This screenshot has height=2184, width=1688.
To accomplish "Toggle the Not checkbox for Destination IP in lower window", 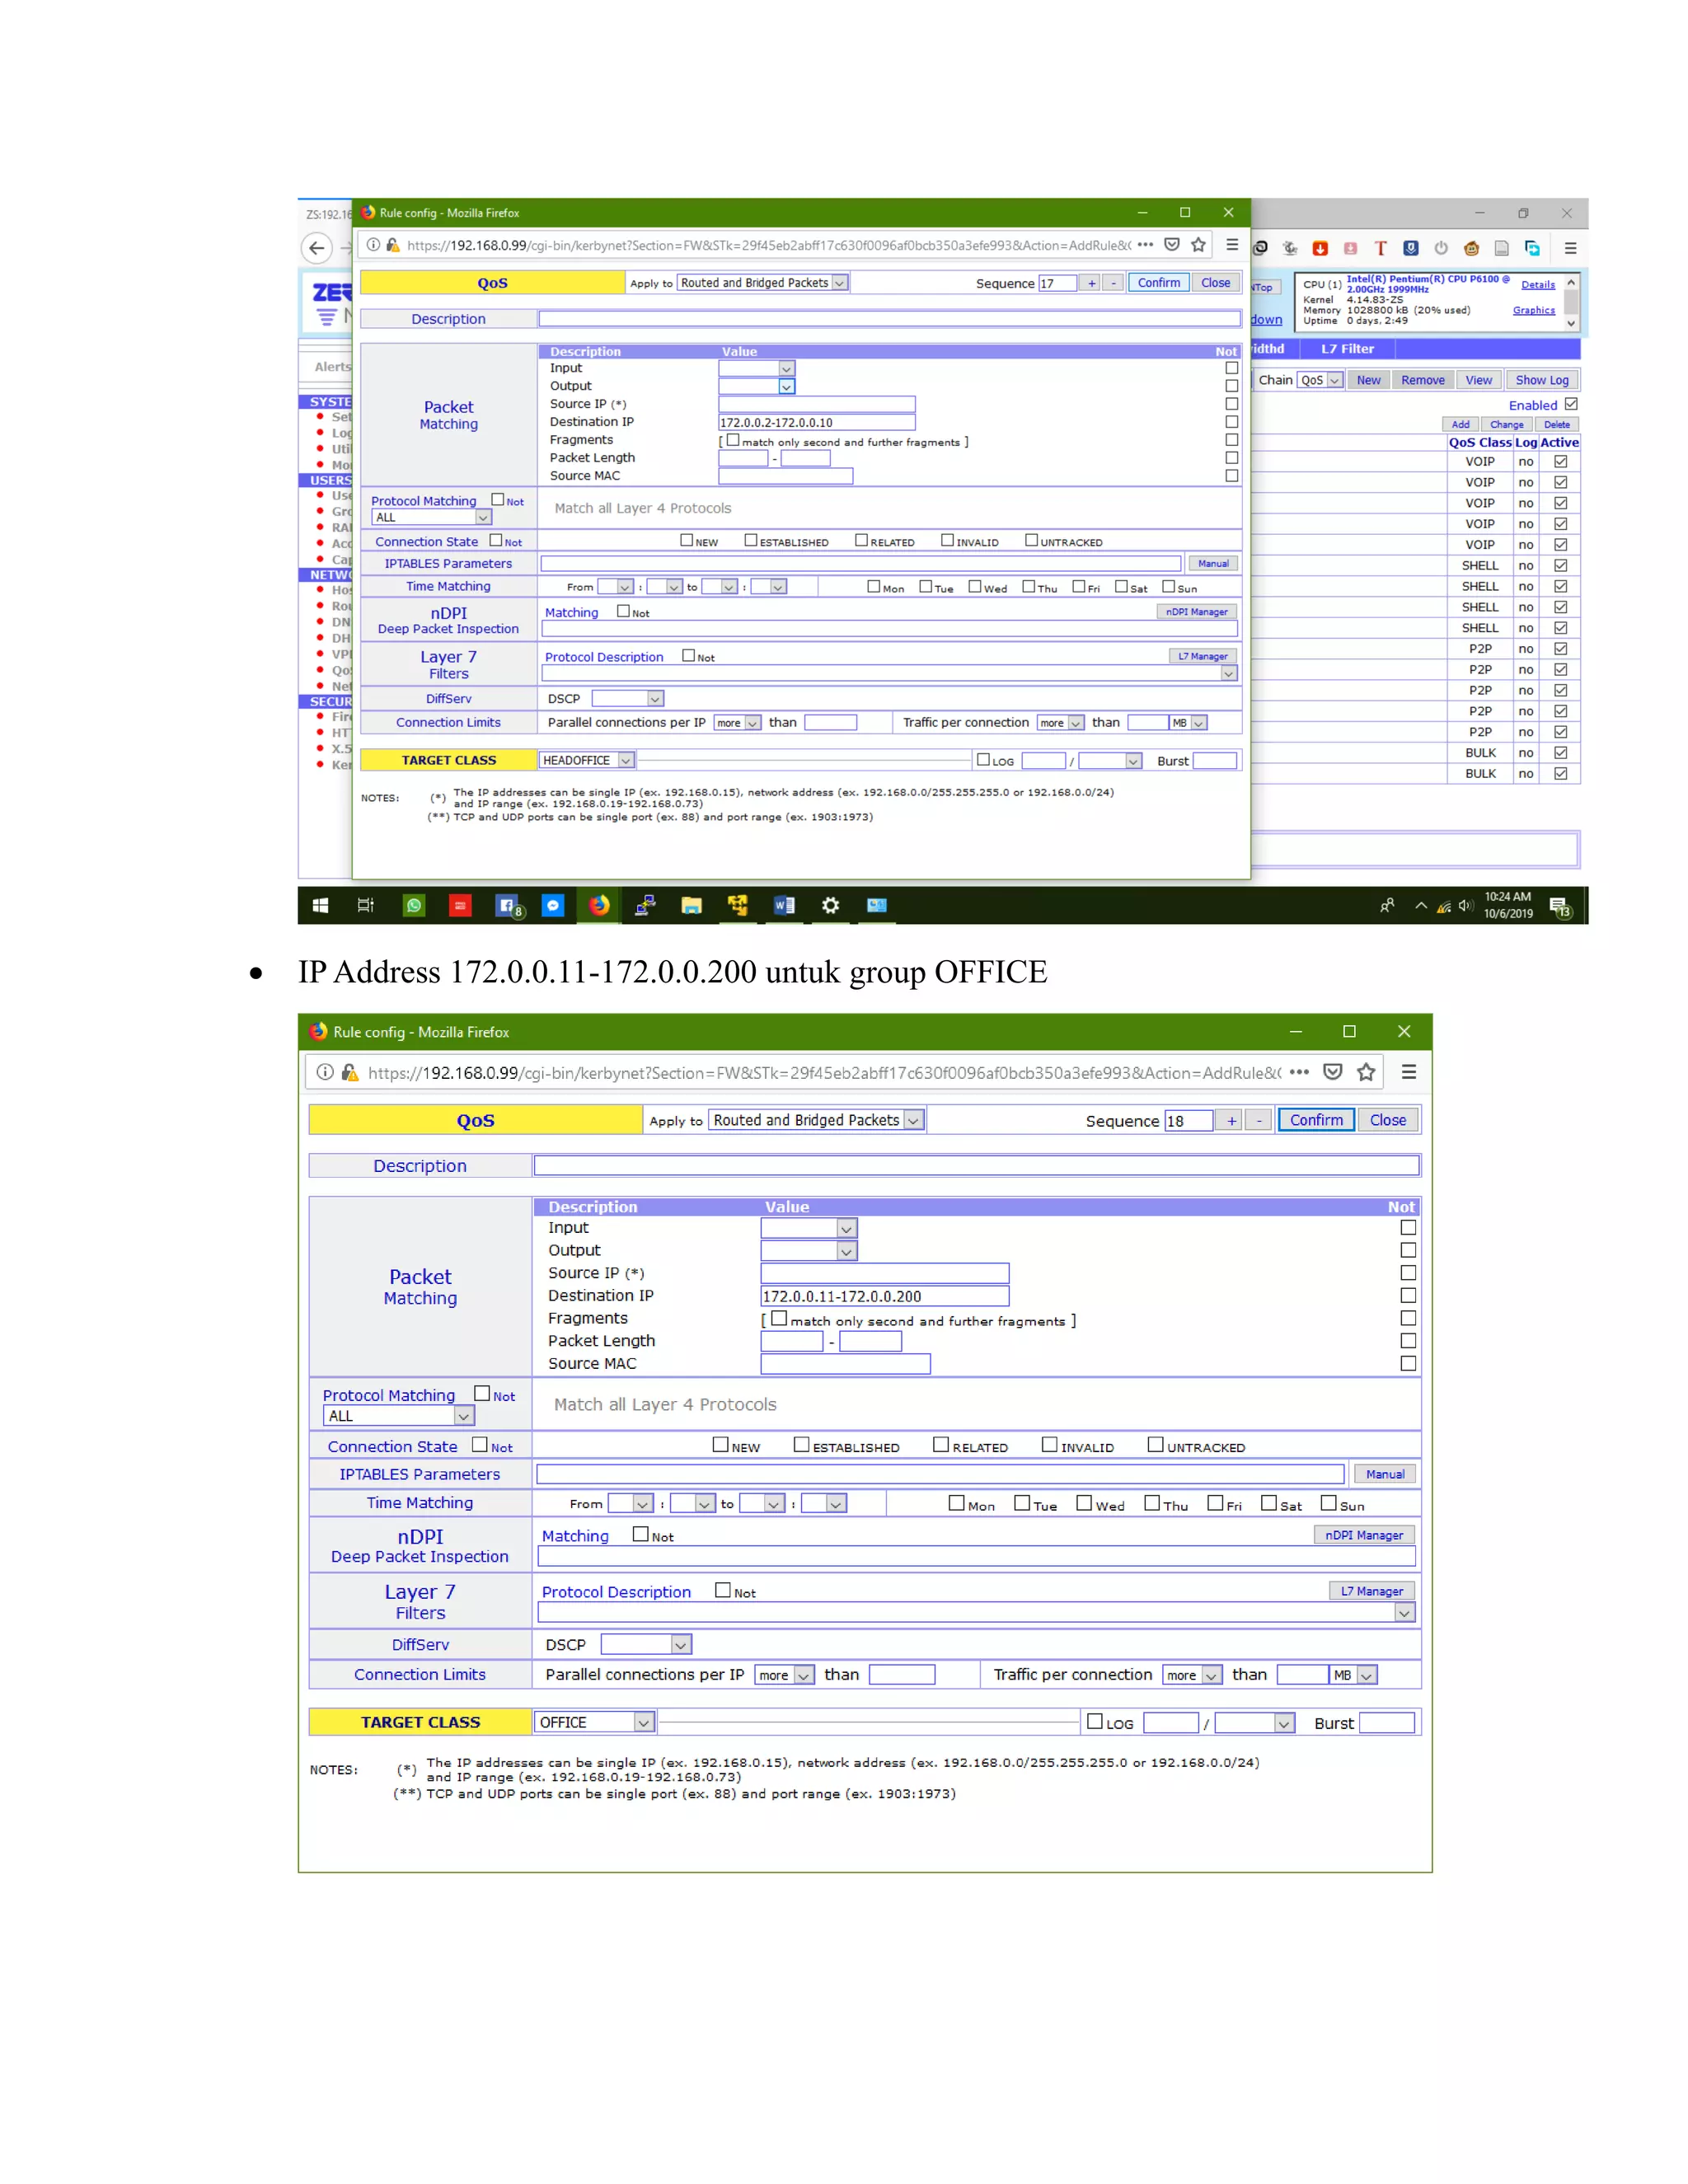I will (1408, 1295).
